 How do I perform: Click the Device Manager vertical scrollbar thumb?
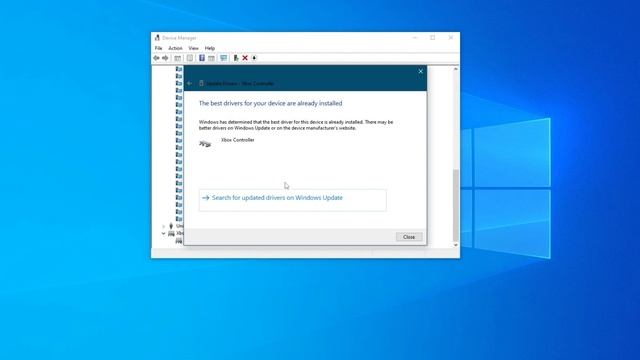tap(456, 205)
